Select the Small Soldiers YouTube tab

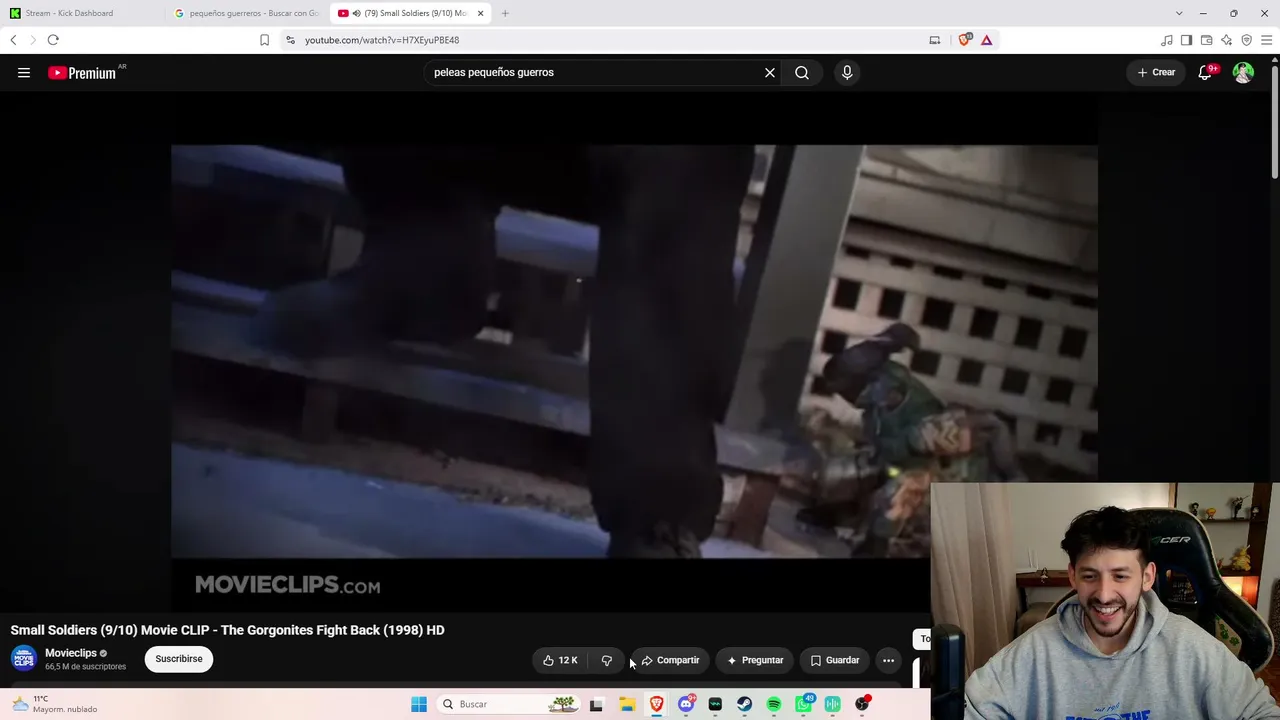pyautogui.click(x=410, y=13)
